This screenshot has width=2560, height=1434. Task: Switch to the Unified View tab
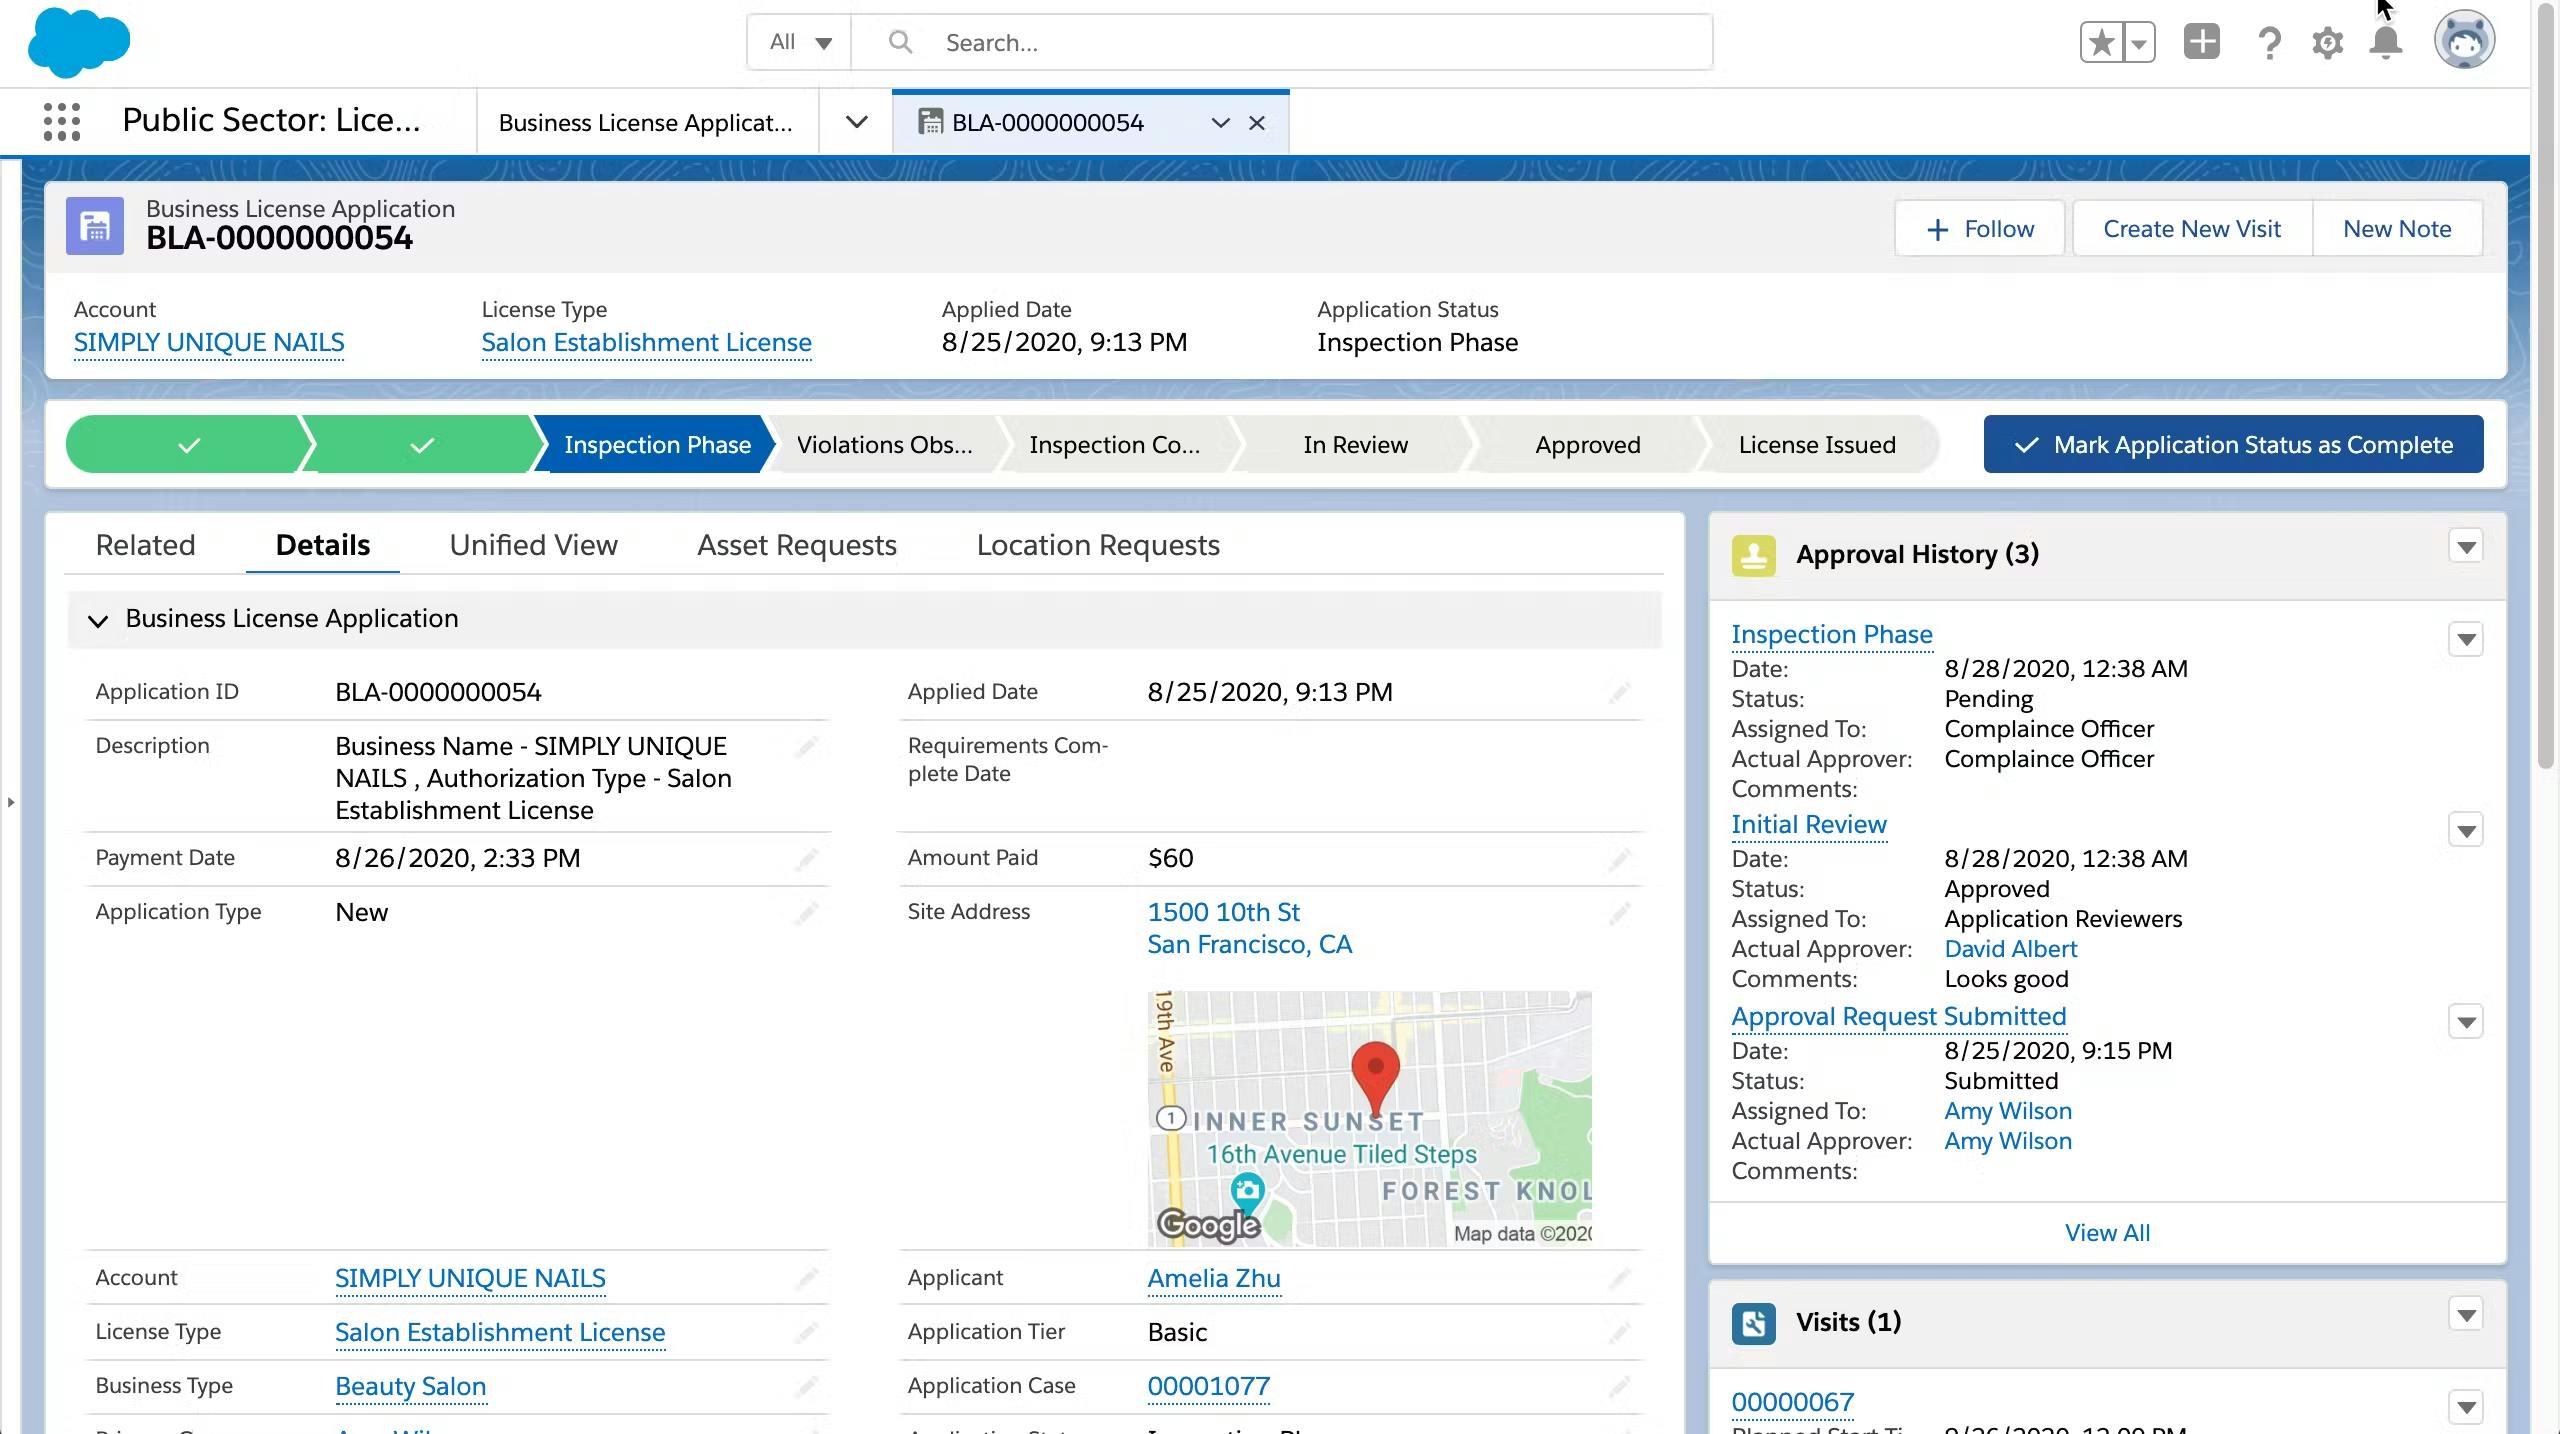coord(533,545)
